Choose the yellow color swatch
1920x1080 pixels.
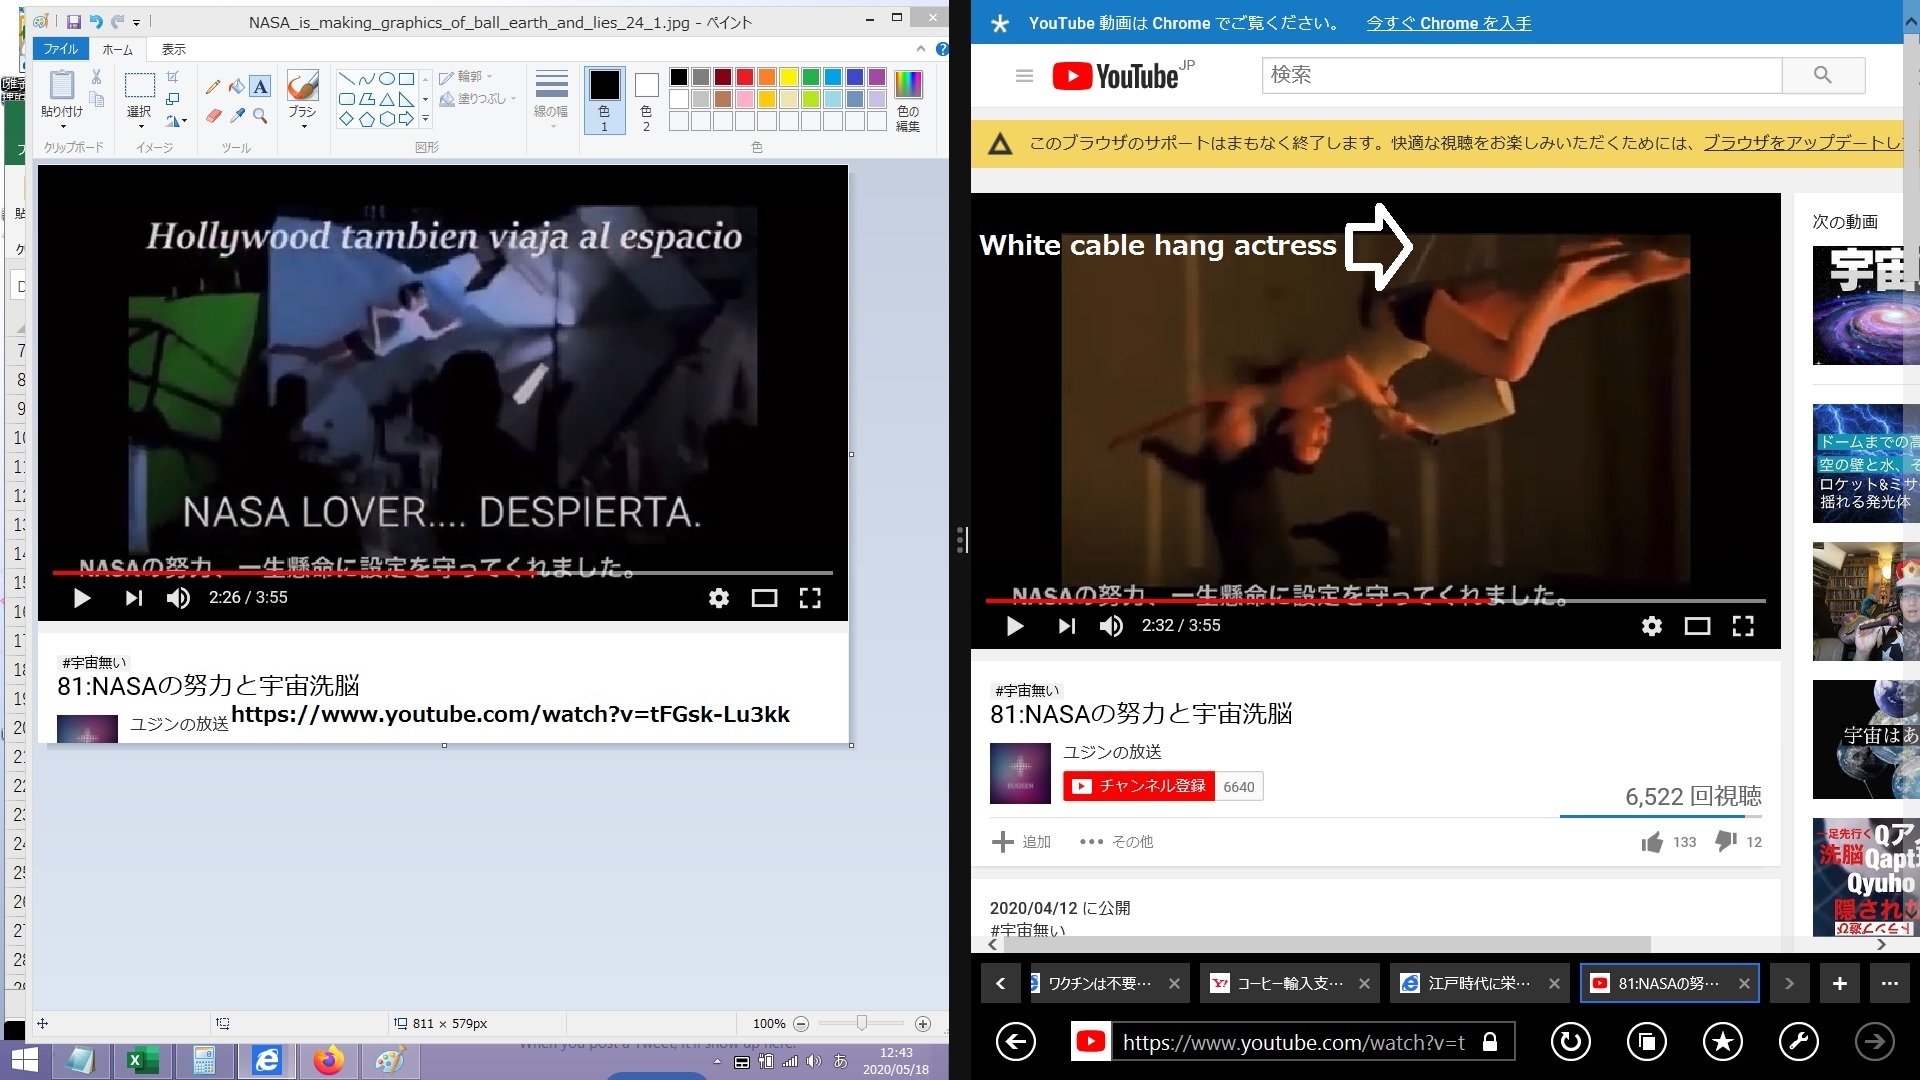point(789,77)
